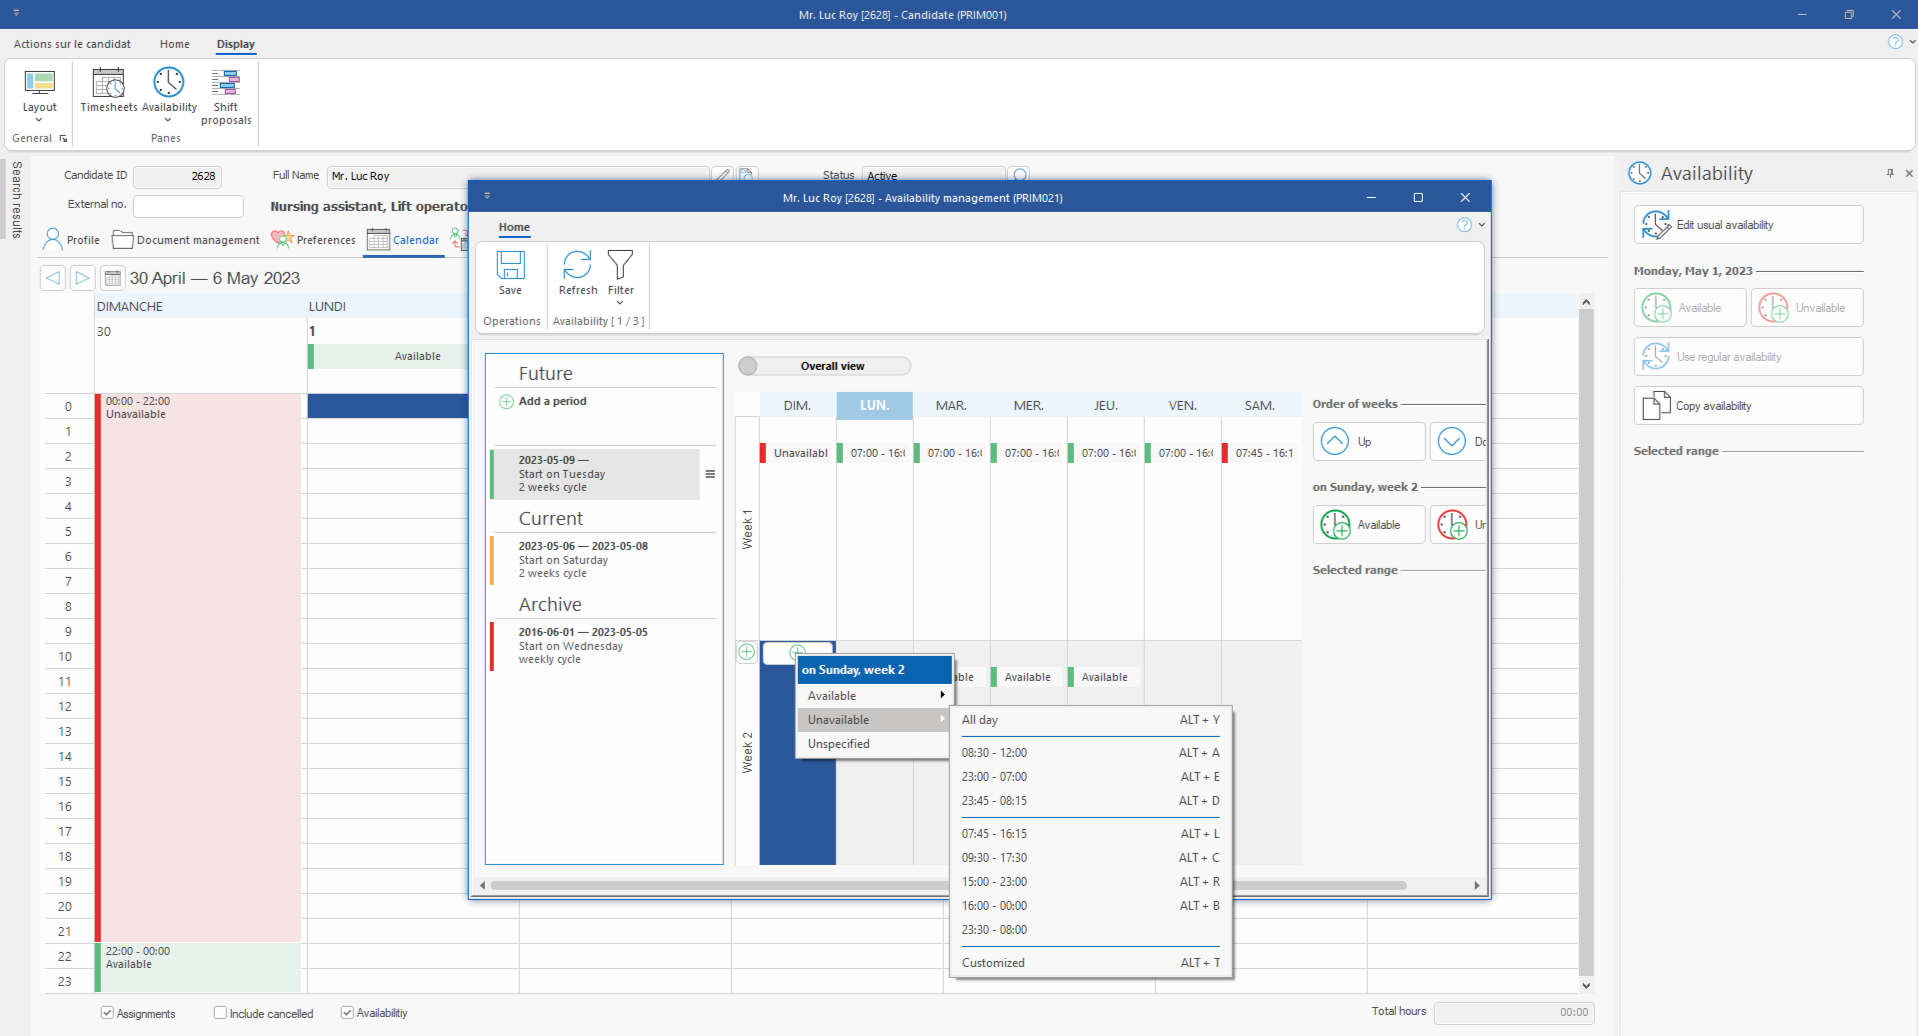Open the date picker calendar icon
The width and height of the screenshot is (1918, 1036).
pyautogui.click(x=112, y=278)
